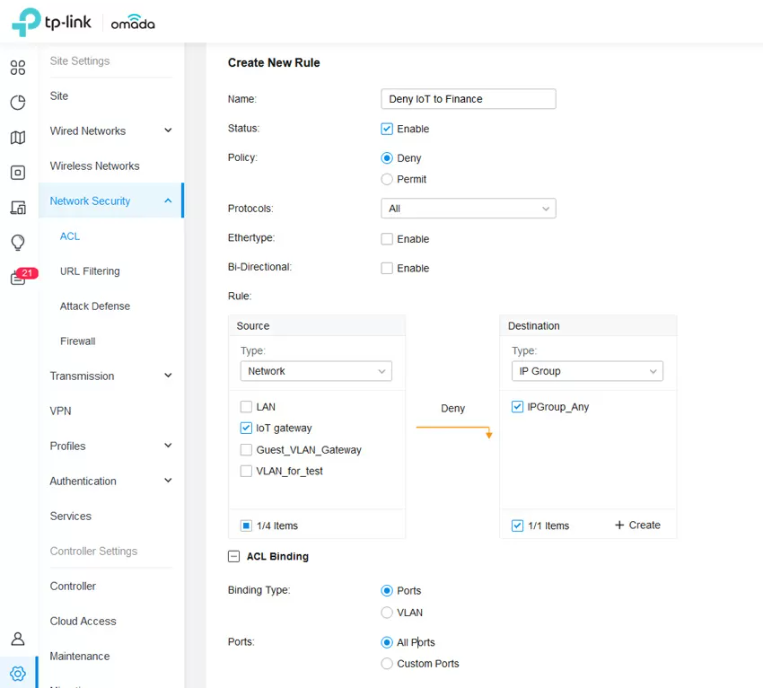The image size is (767, 689).
Task: Open the Statistics pie chart icon
Action: 18,103
